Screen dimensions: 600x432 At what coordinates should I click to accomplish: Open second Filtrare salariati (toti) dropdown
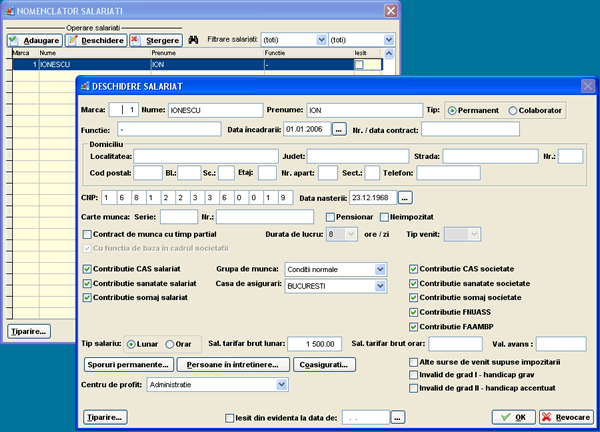point(389,40)
